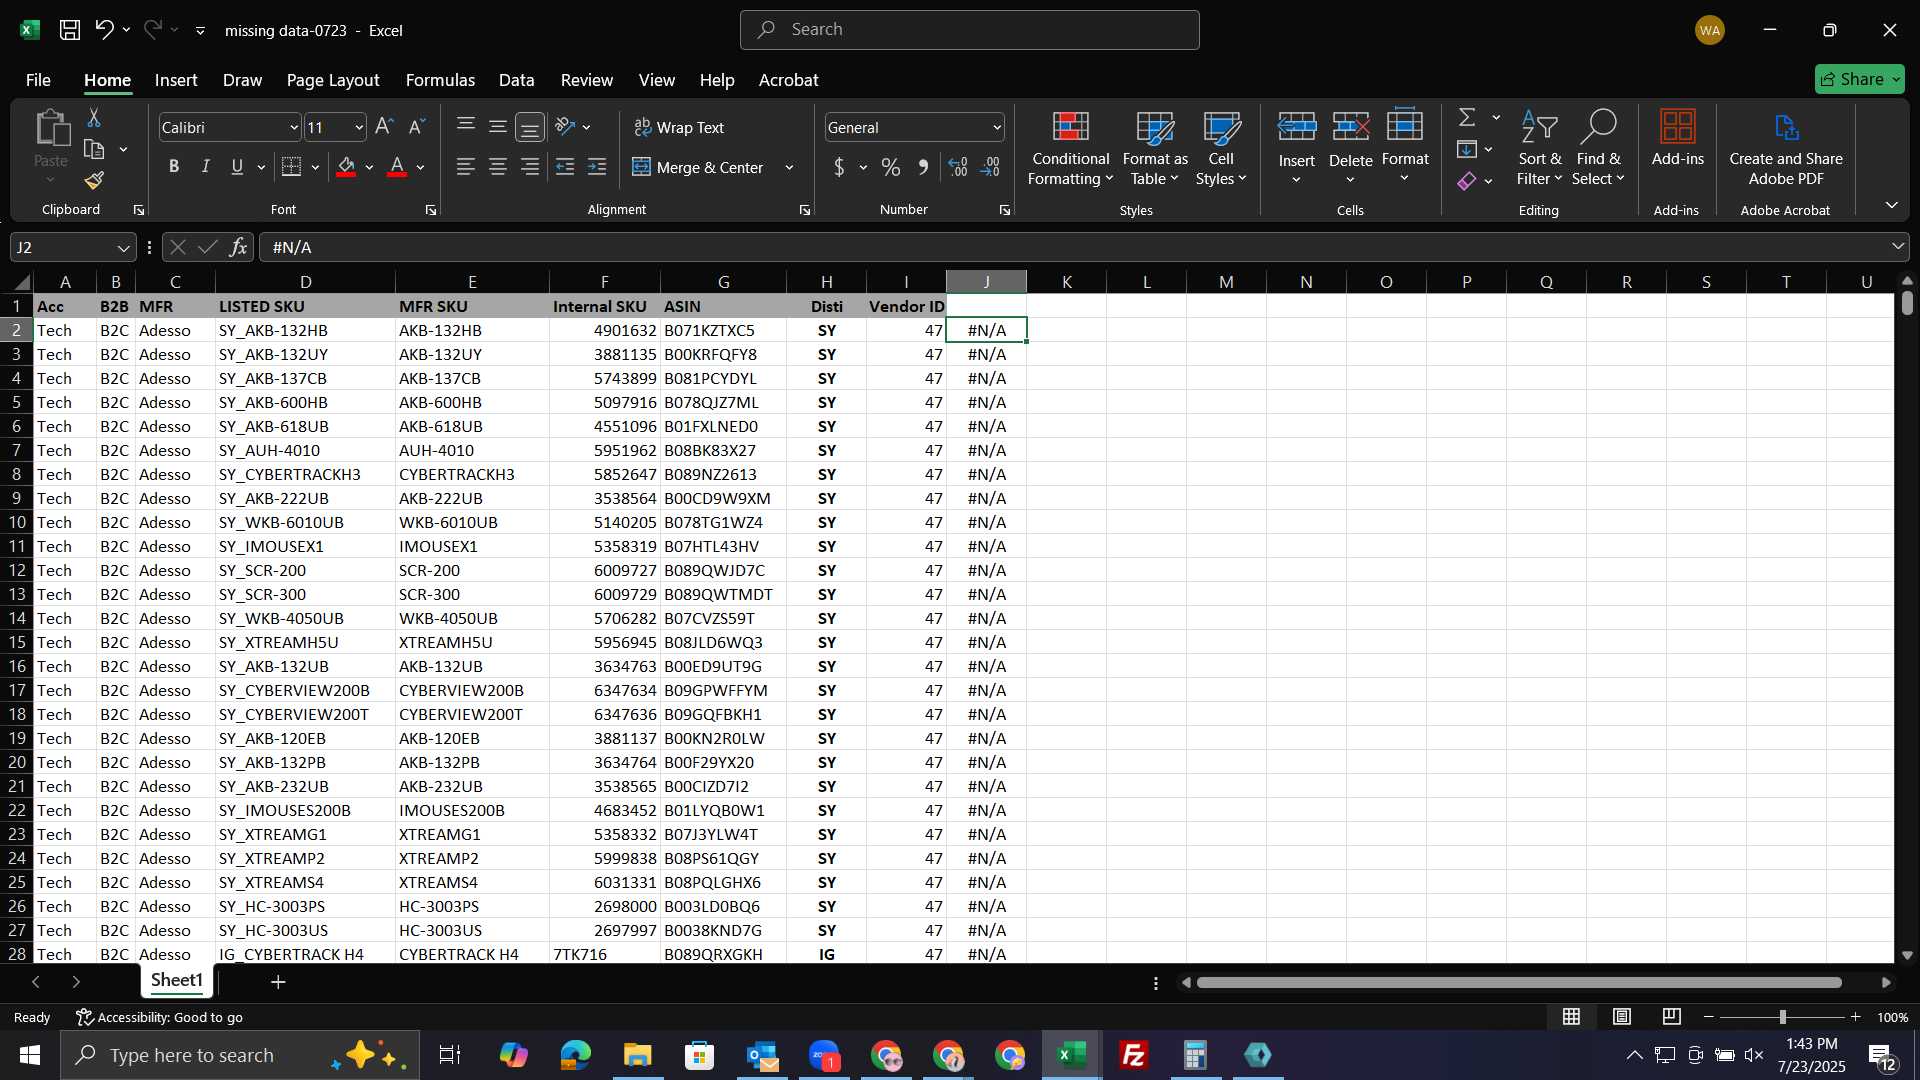Click the Paste clipboard icon
This screenshot has width=1920, height=1080.
tap(51, 129)
